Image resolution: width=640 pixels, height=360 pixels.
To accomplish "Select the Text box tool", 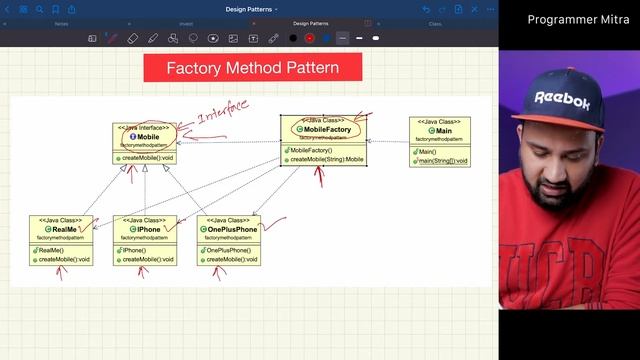I will pos(253,38).
